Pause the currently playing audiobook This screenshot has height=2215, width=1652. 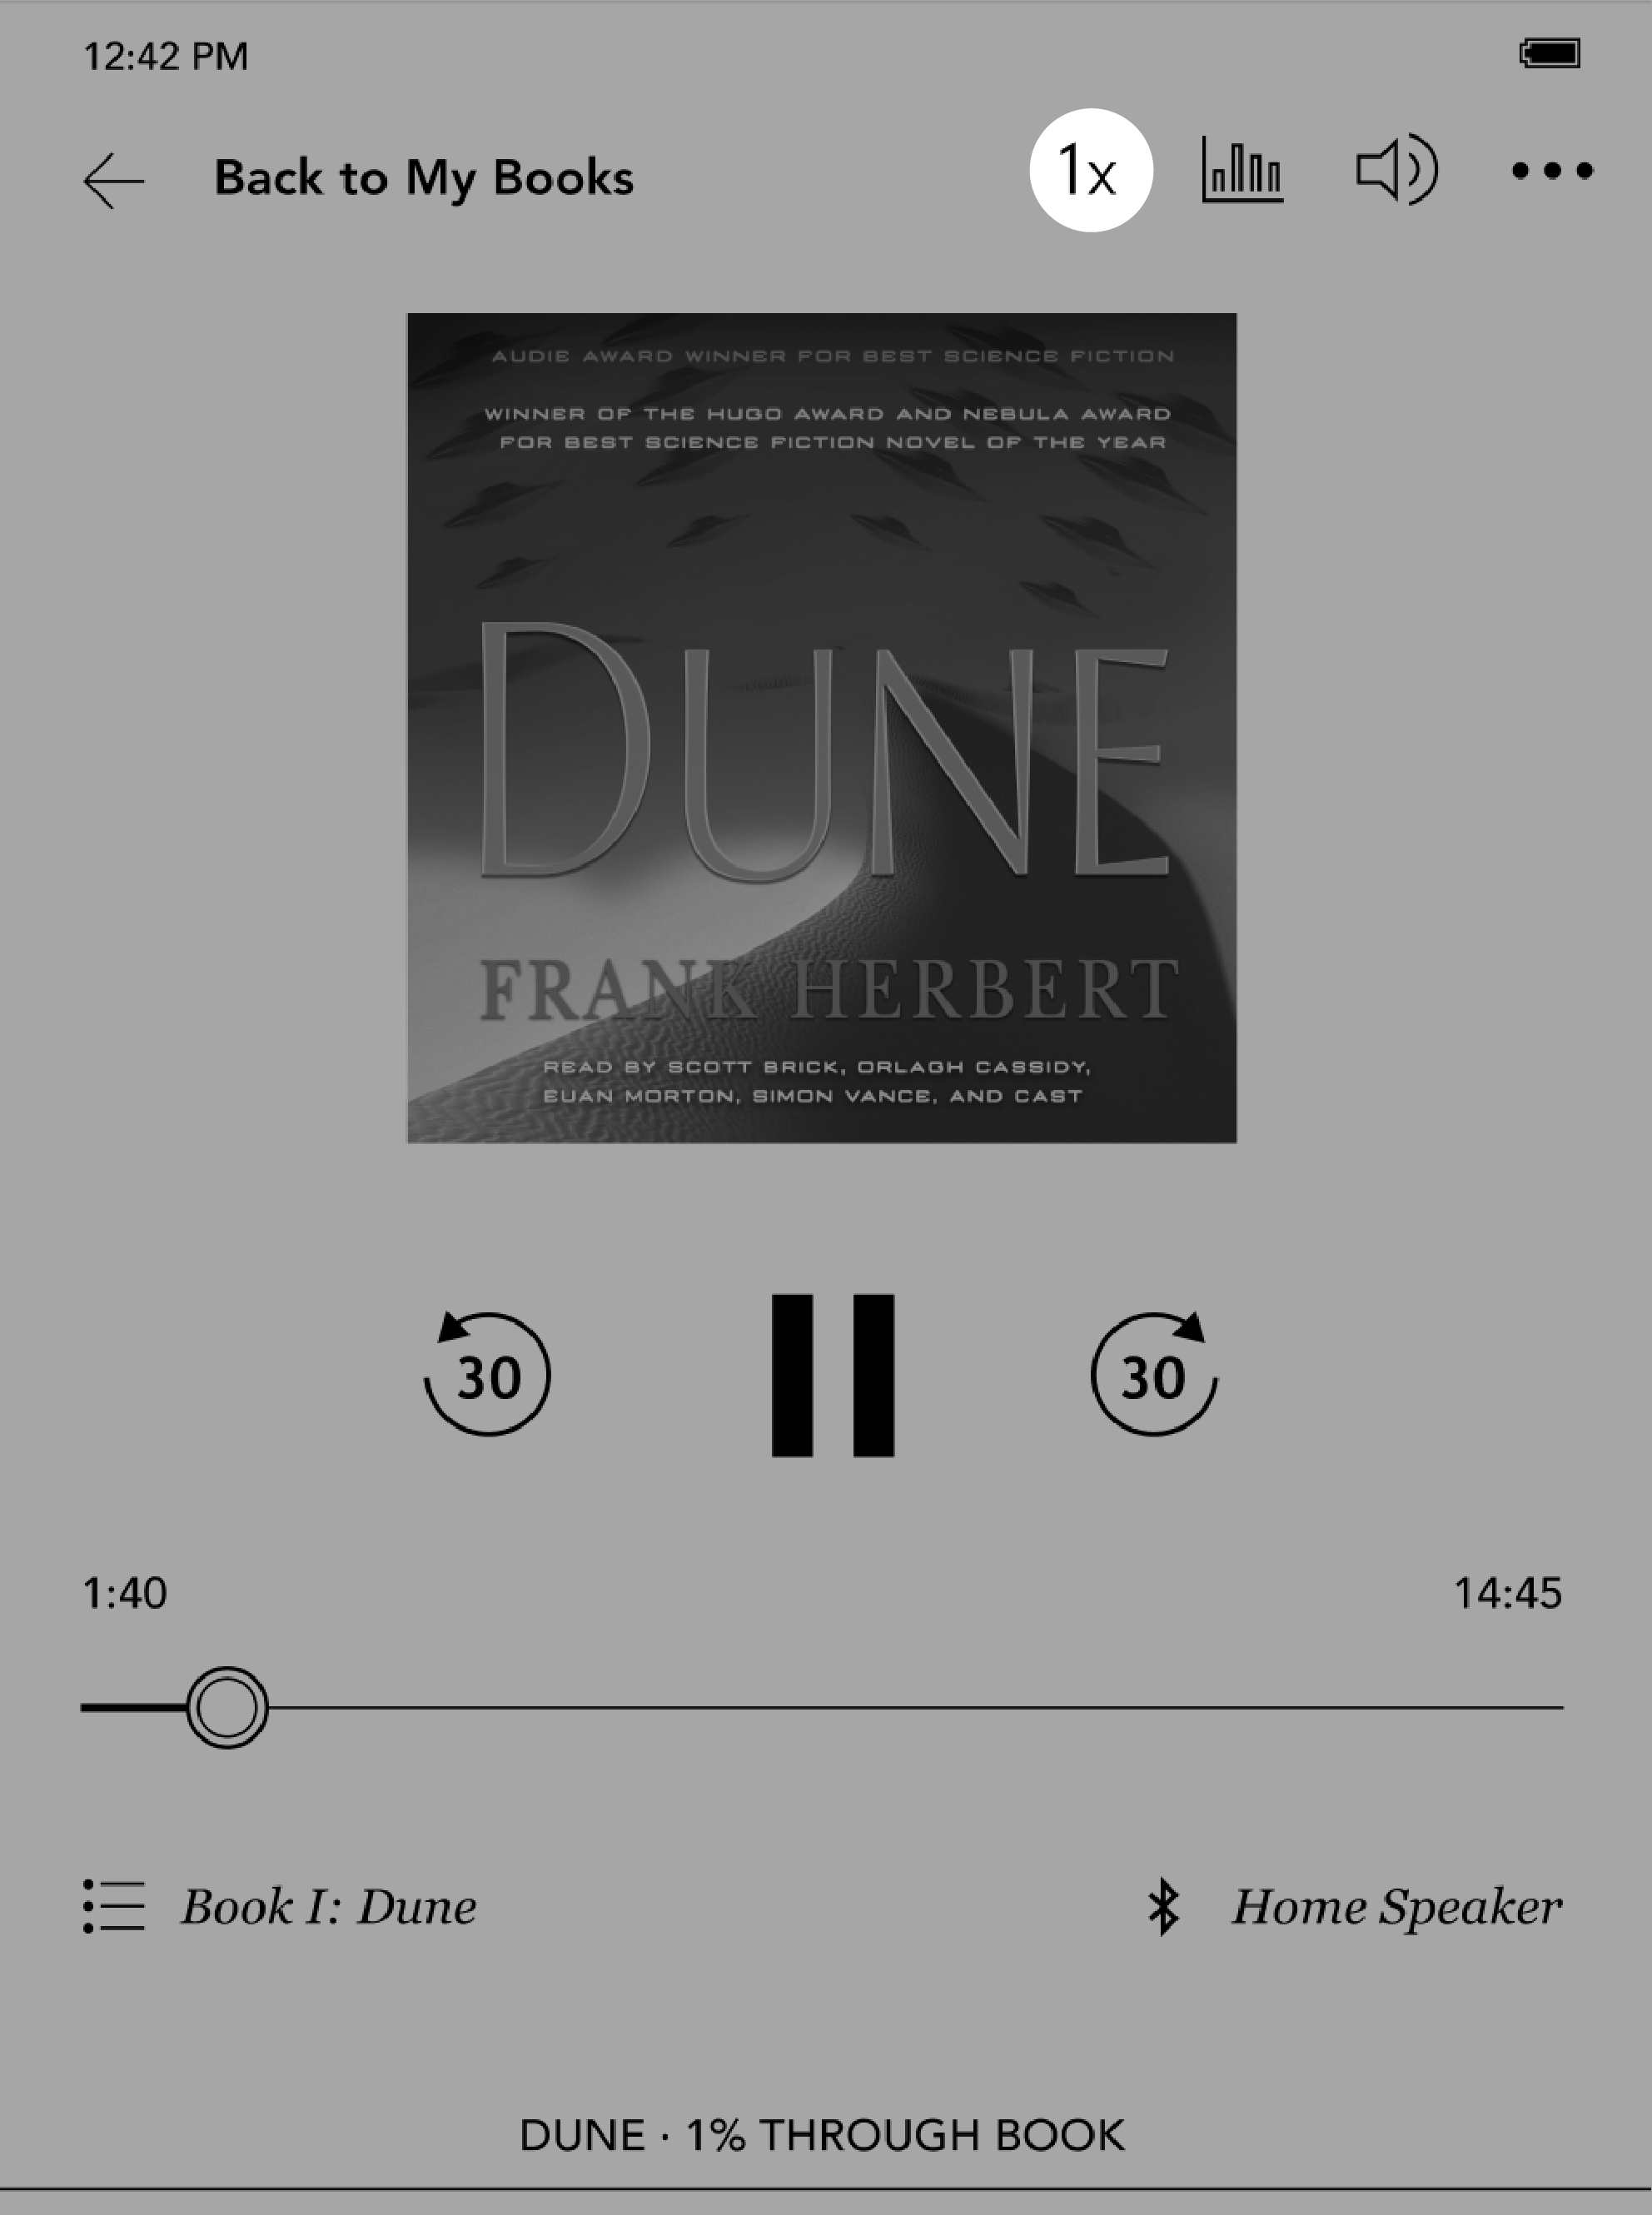(826, 1374)
